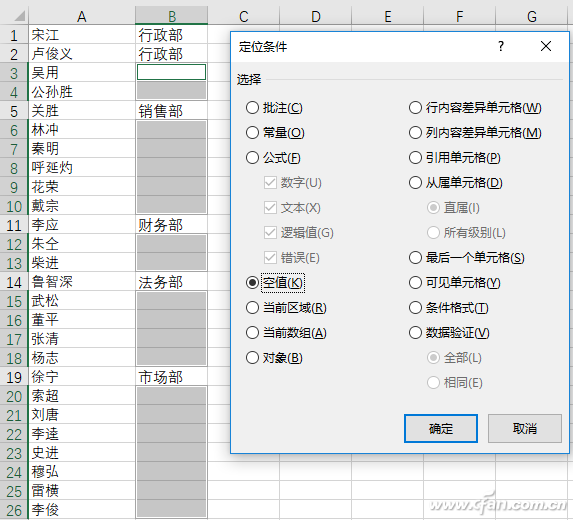This screenshot has height=521, width=573.
Task: Select the 空值(K) radio option
Action: click(275, 283)
